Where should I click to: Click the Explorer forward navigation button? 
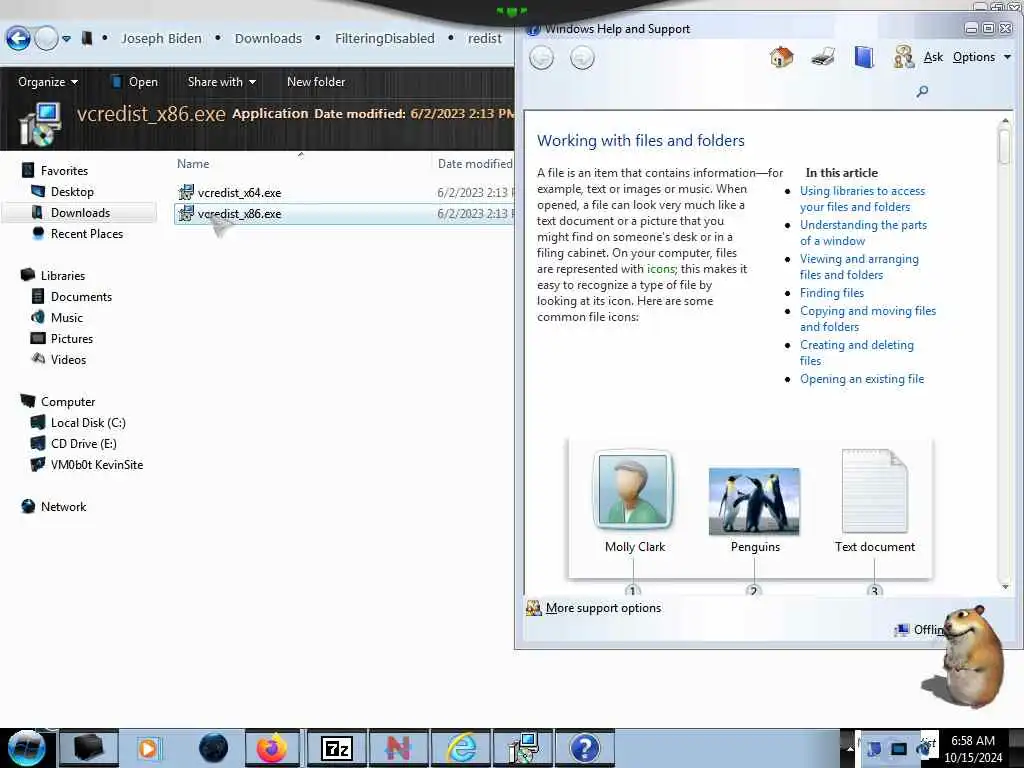pyautogui.click(x=46, y=39)
